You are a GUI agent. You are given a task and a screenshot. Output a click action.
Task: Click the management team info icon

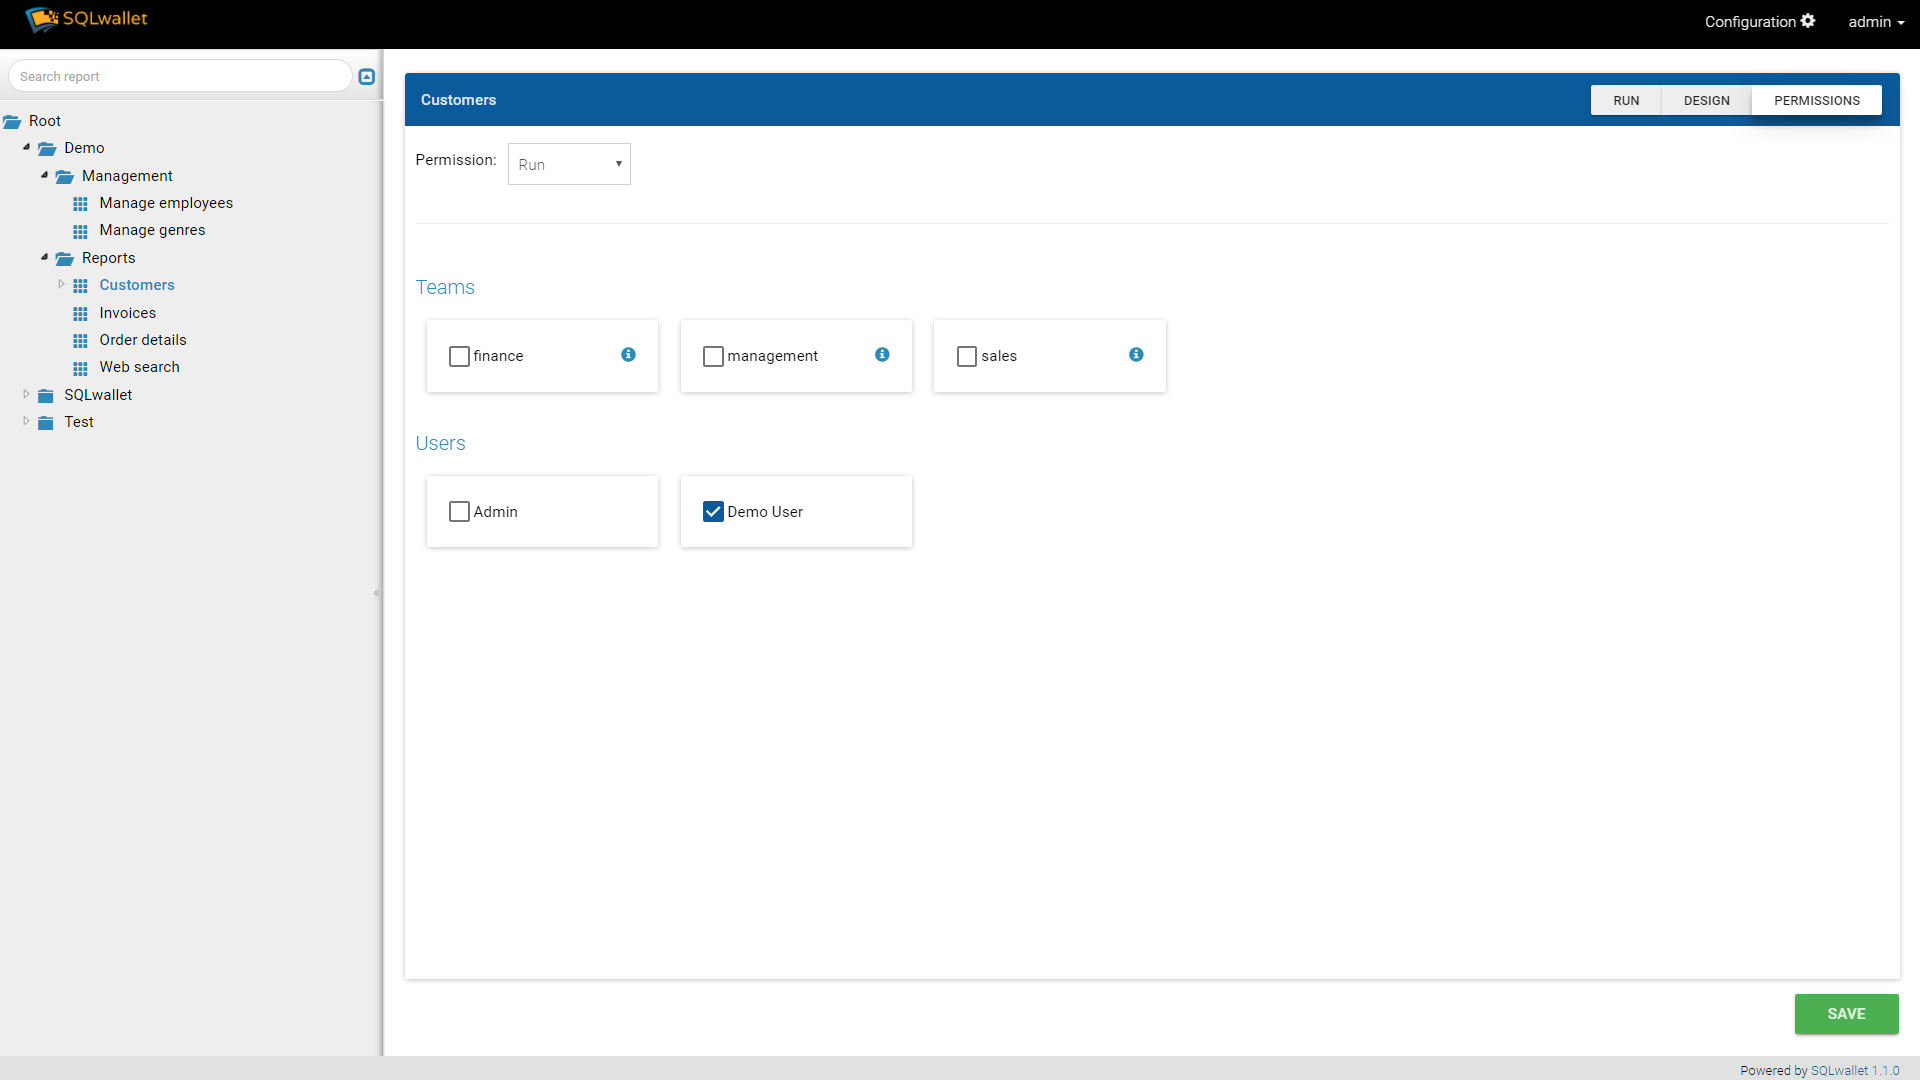click(x=882, y=355)
